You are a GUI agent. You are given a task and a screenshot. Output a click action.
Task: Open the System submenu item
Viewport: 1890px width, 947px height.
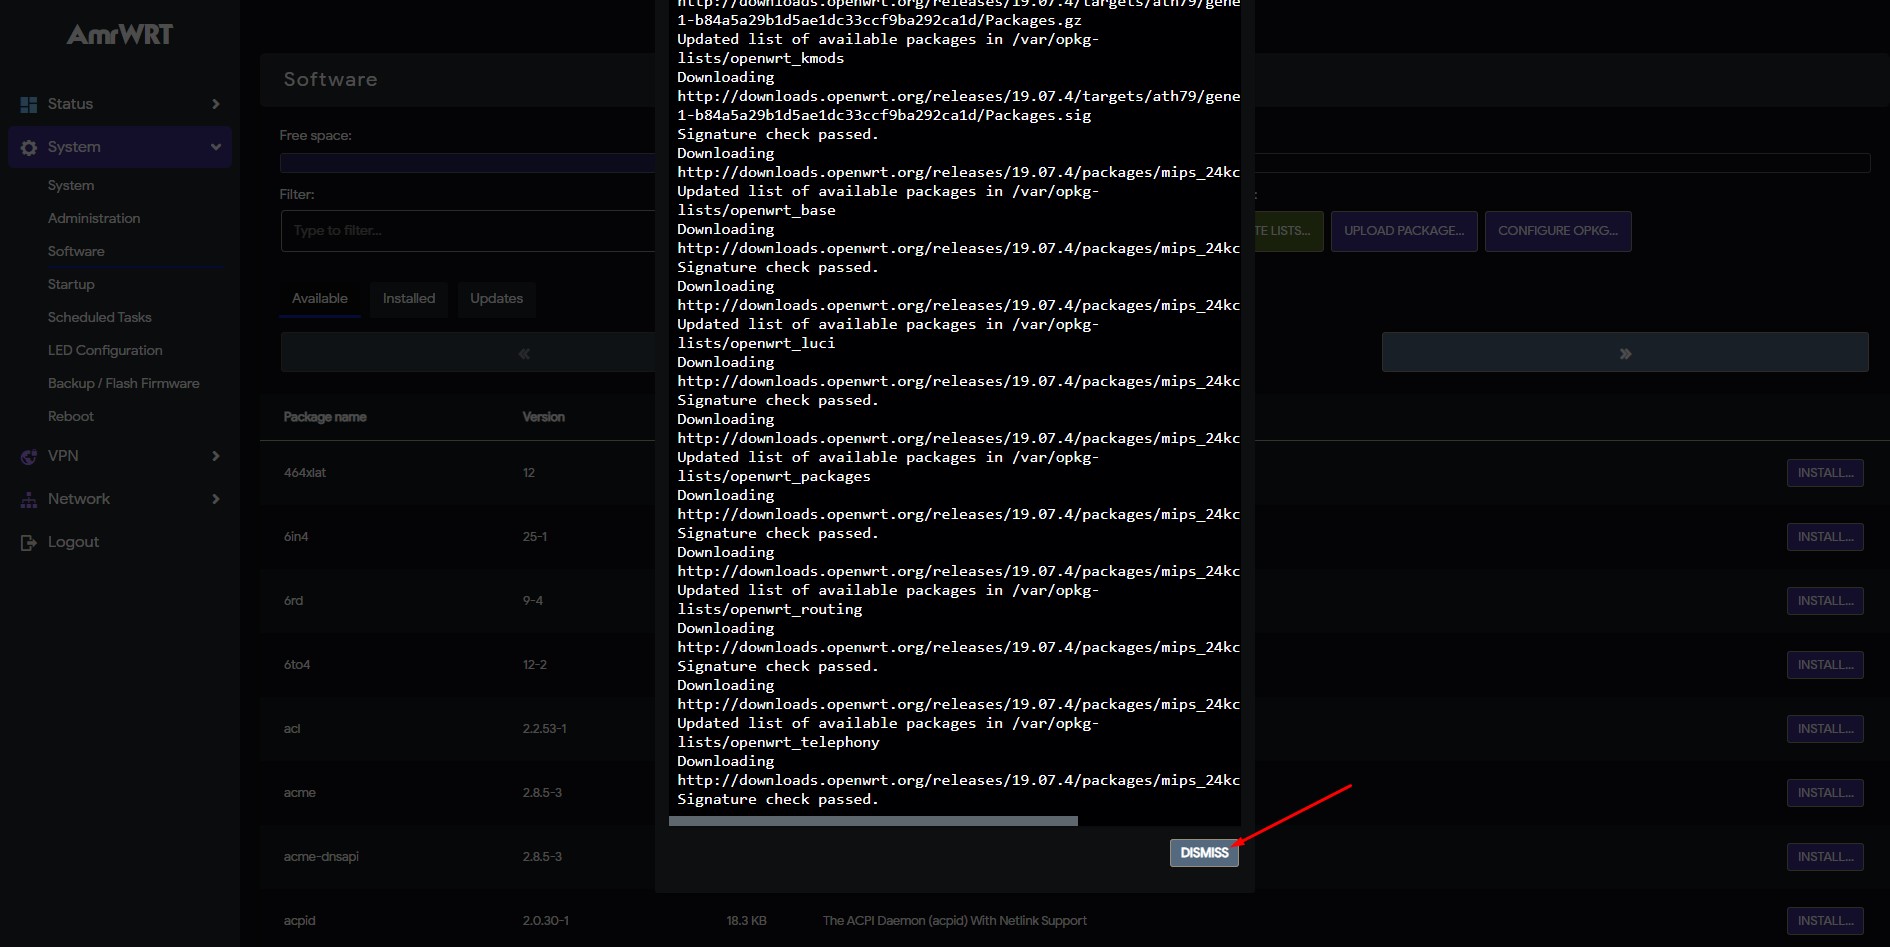[71, 185]
